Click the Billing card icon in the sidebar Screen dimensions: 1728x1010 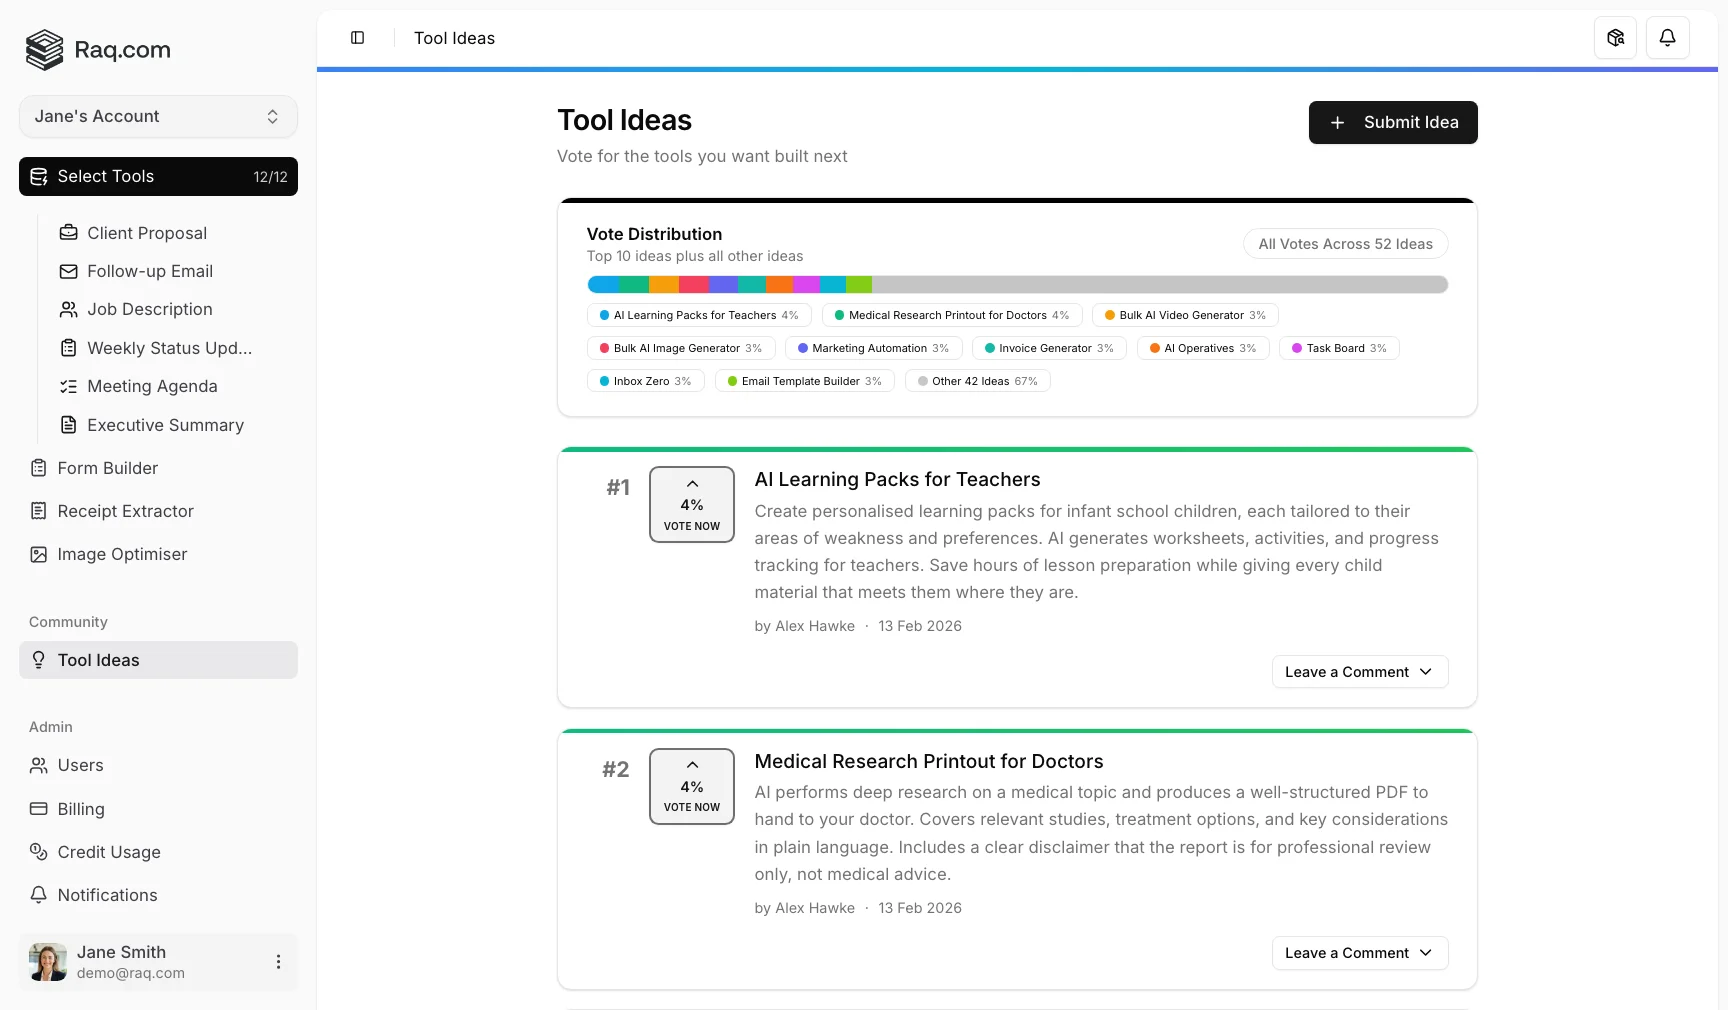point(39,809)
